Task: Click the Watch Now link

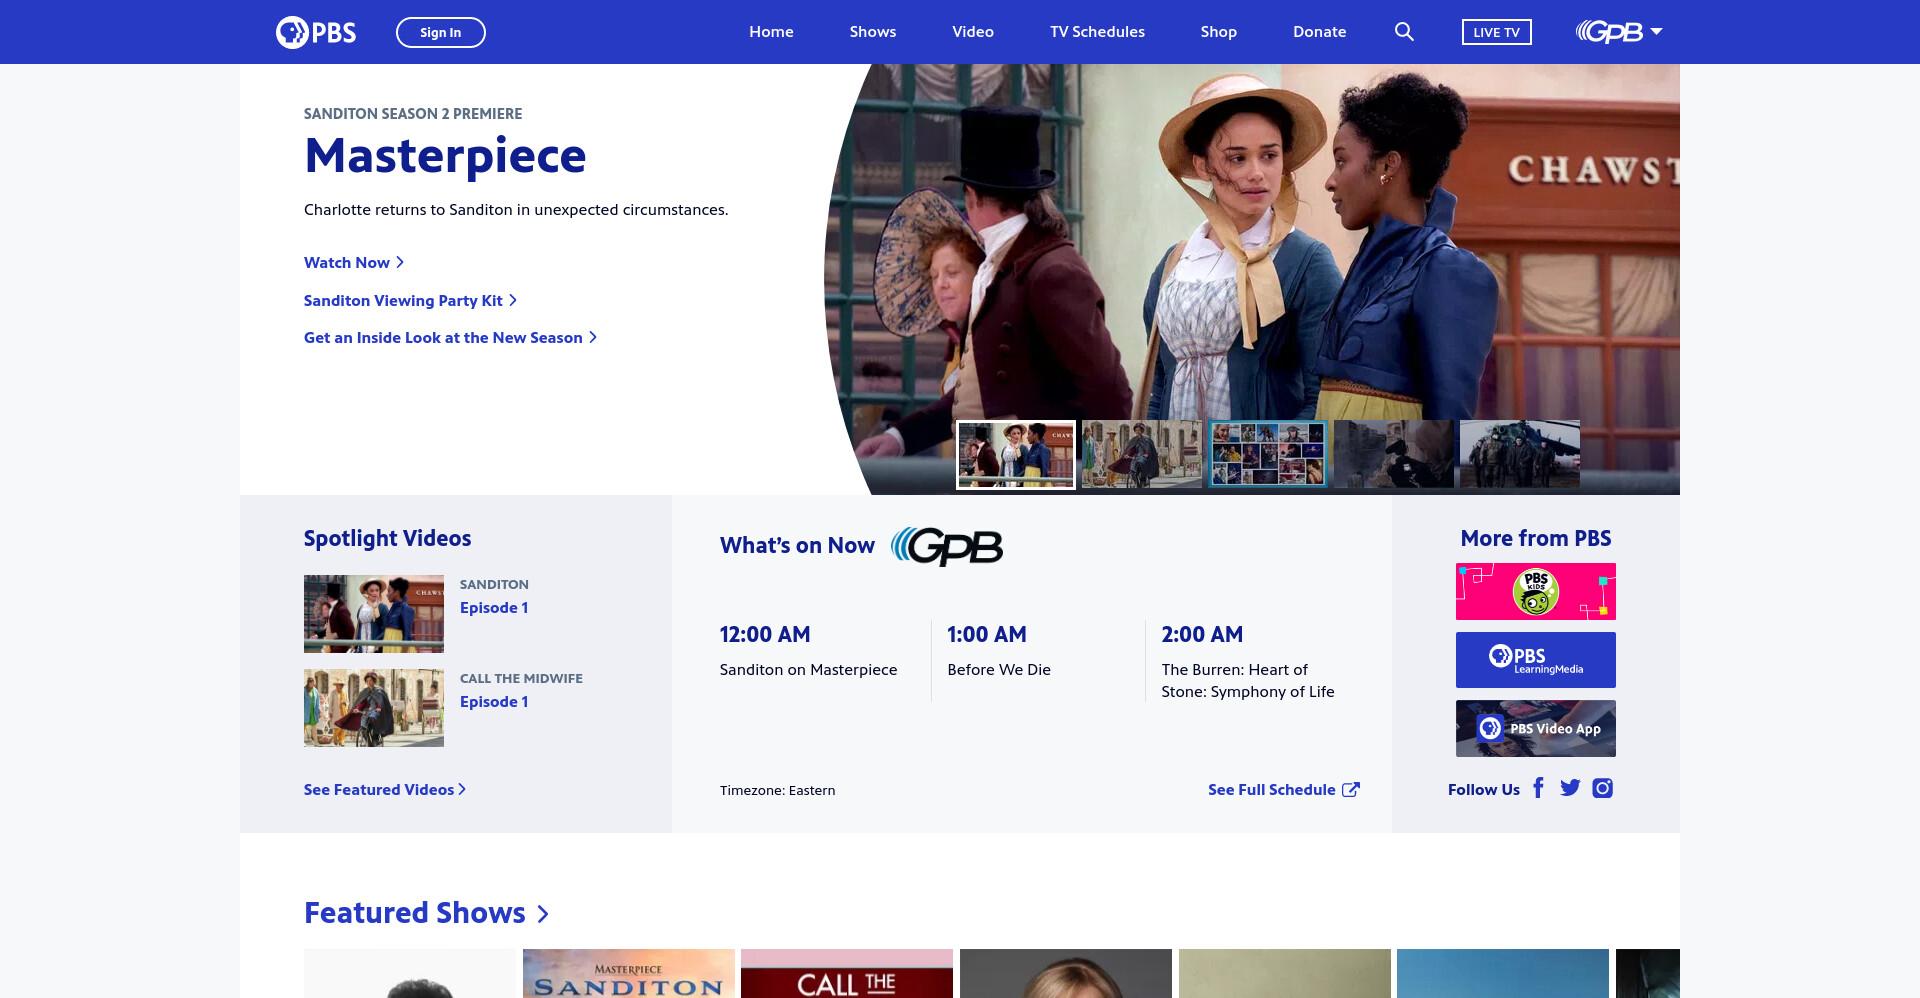Action: pyautogui.click(x=354, y=262)
